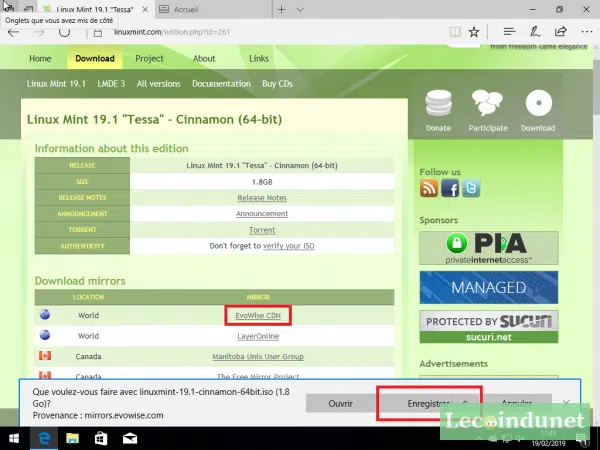Open the RSS feed icon
Screen dimensions: 600x450
coord(429,188)
